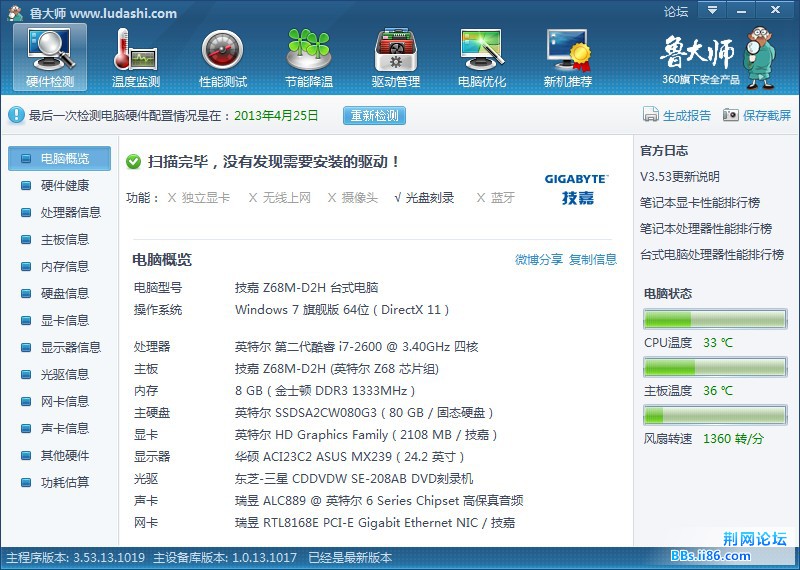
Task: Click the 鲁大师 title bar app icon
Action: click(15, 12)
